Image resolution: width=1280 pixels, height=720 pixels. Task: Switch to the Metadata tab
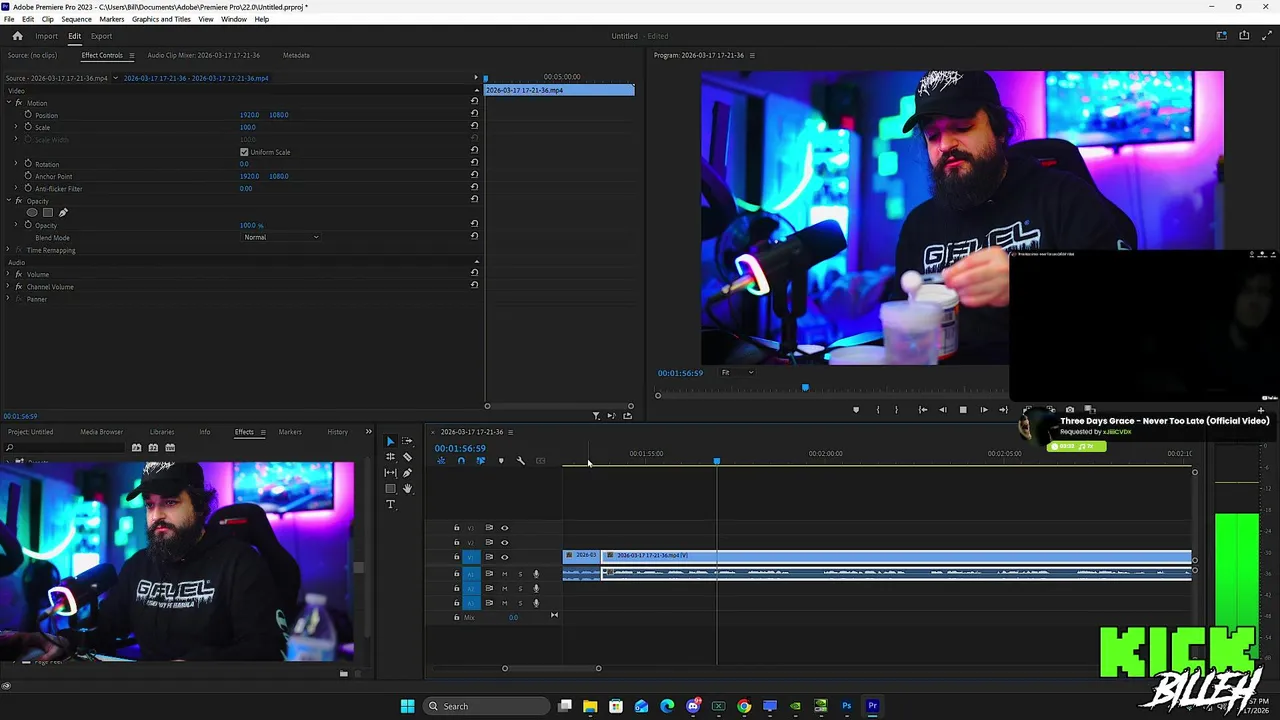(296, 55)
